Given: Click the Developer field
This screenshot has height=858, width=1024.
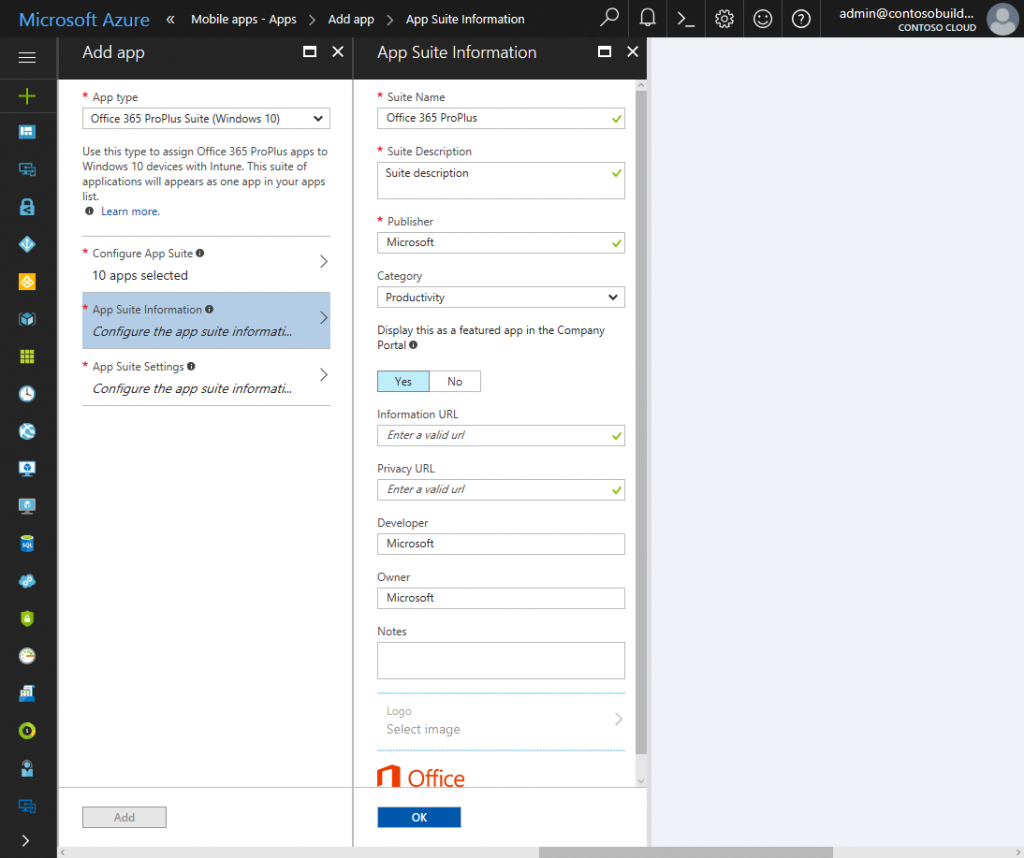Looking at the screenshot, I should 500,544.
